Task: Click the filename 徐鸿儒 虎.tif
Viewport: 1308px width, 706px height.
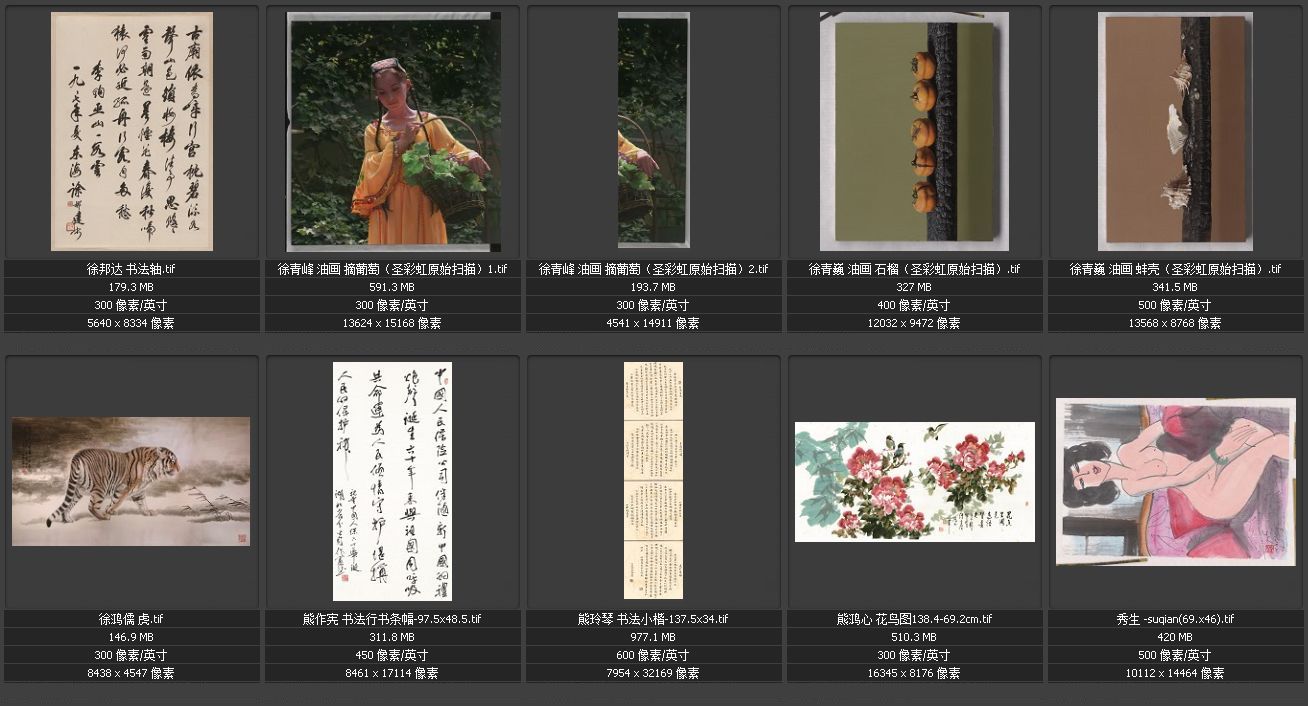Action: point(131,619)
